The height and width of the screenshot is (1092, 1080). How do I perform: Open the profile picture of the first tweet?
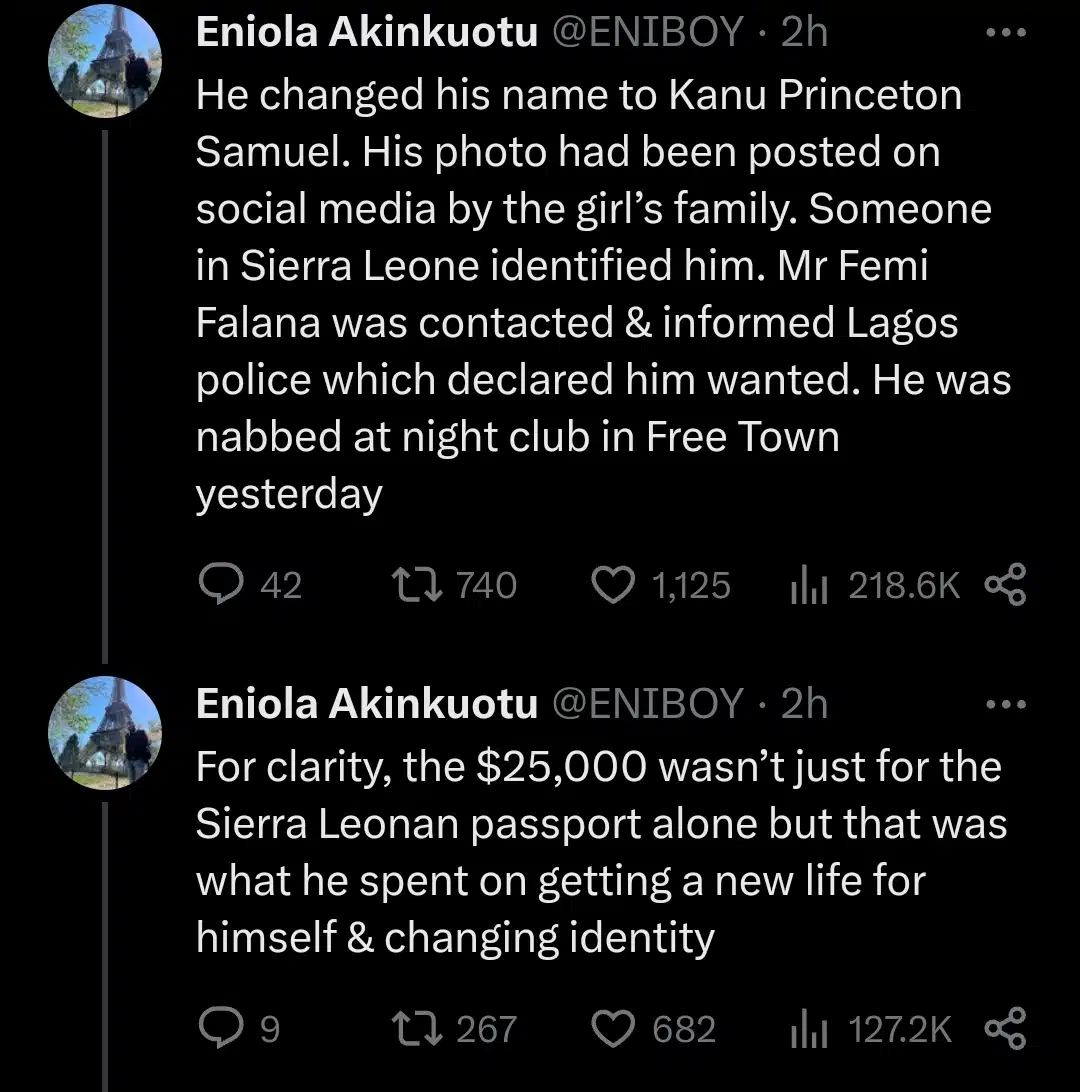pos(105,60)
